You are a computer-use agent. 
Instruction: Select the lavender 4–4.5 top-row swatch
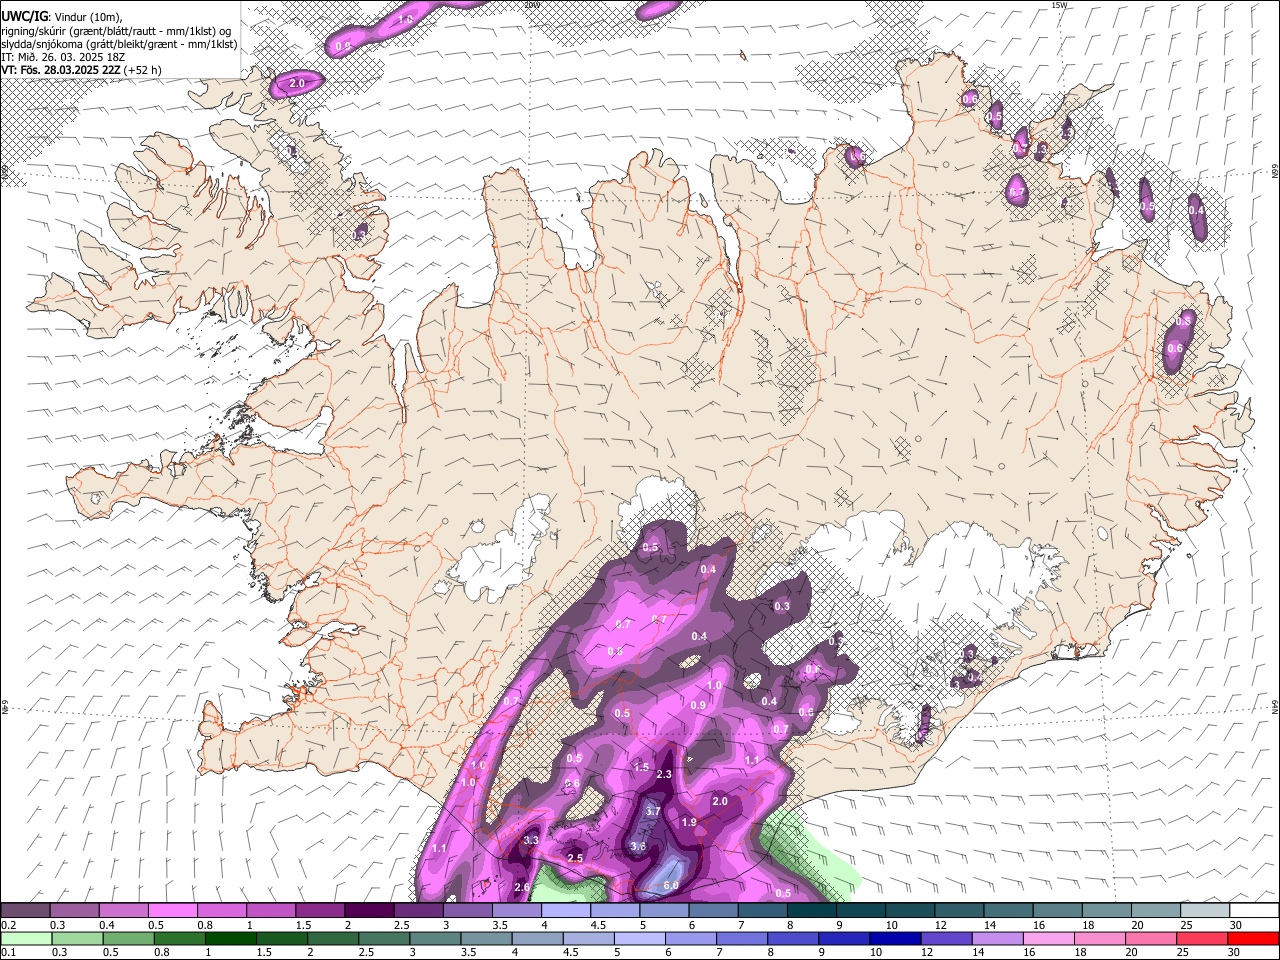[x=564, y=911]
